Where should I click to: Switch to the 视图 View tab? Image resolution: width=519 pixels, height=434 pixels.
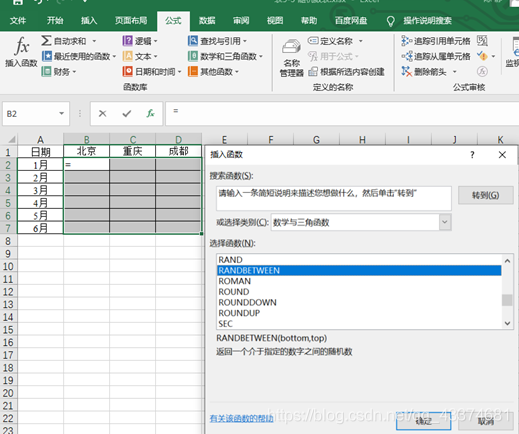coord(275,21)
